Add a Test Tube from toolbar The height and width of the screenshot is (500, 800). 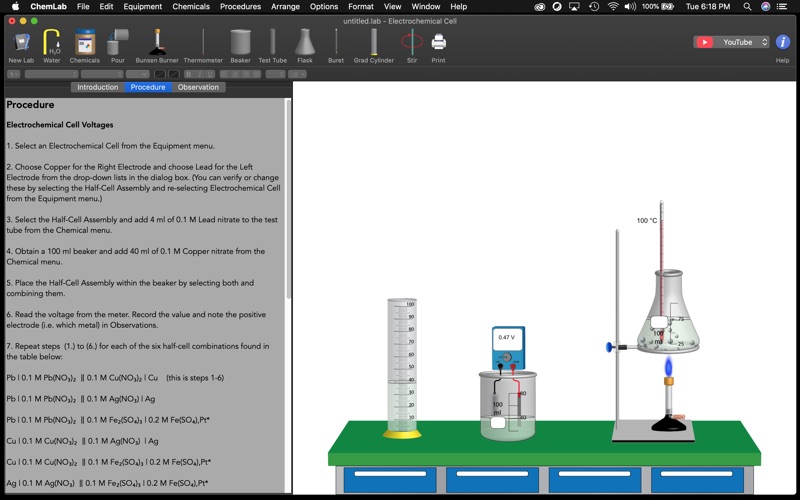tap(272, 46)
